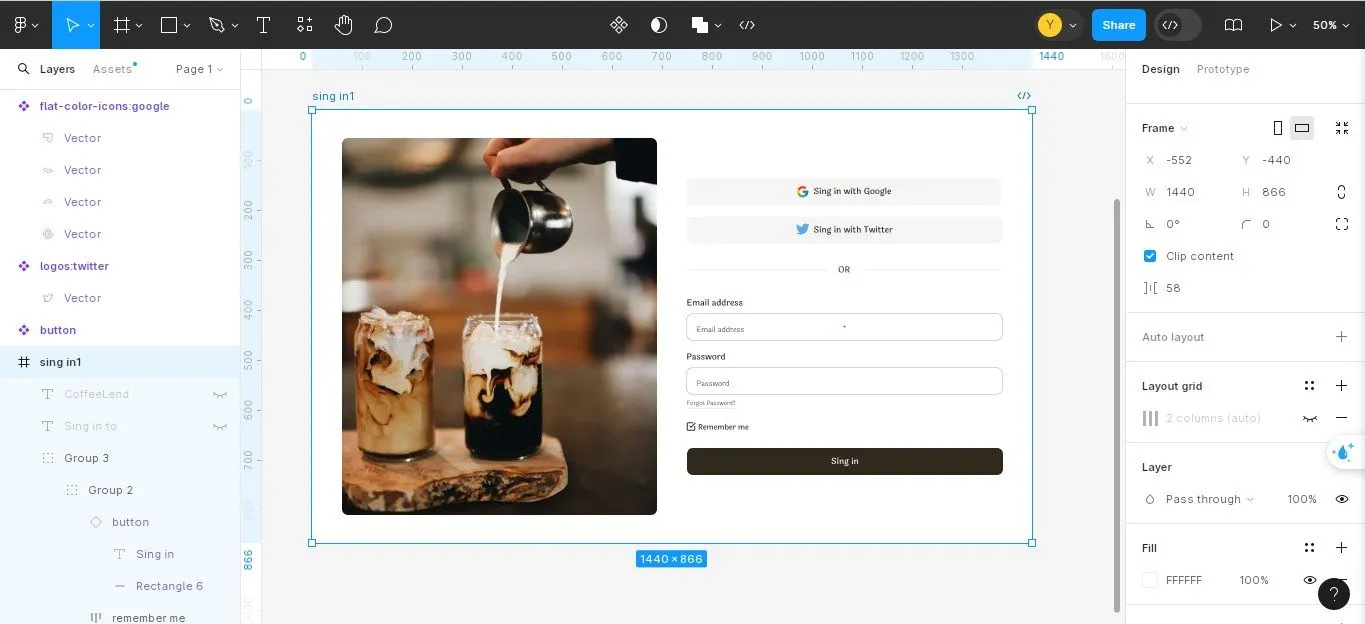Hide the layer using Pass through eye toggle

1341,499
